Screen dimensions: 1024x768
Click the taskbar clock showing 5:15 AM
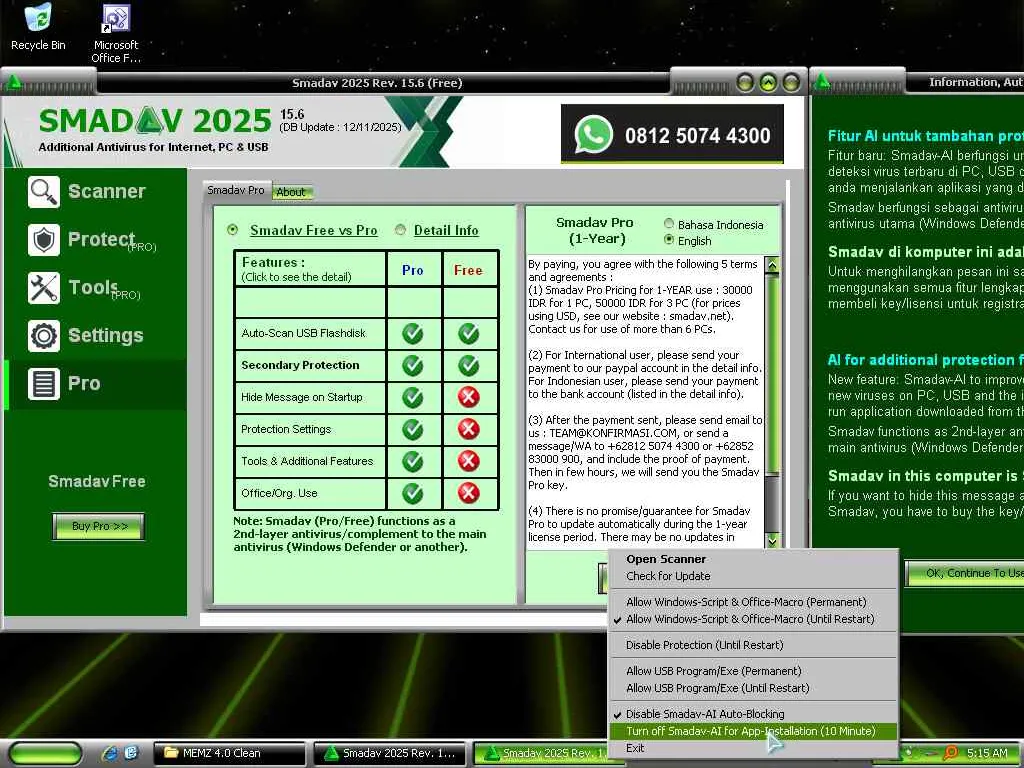click(987, 753)
